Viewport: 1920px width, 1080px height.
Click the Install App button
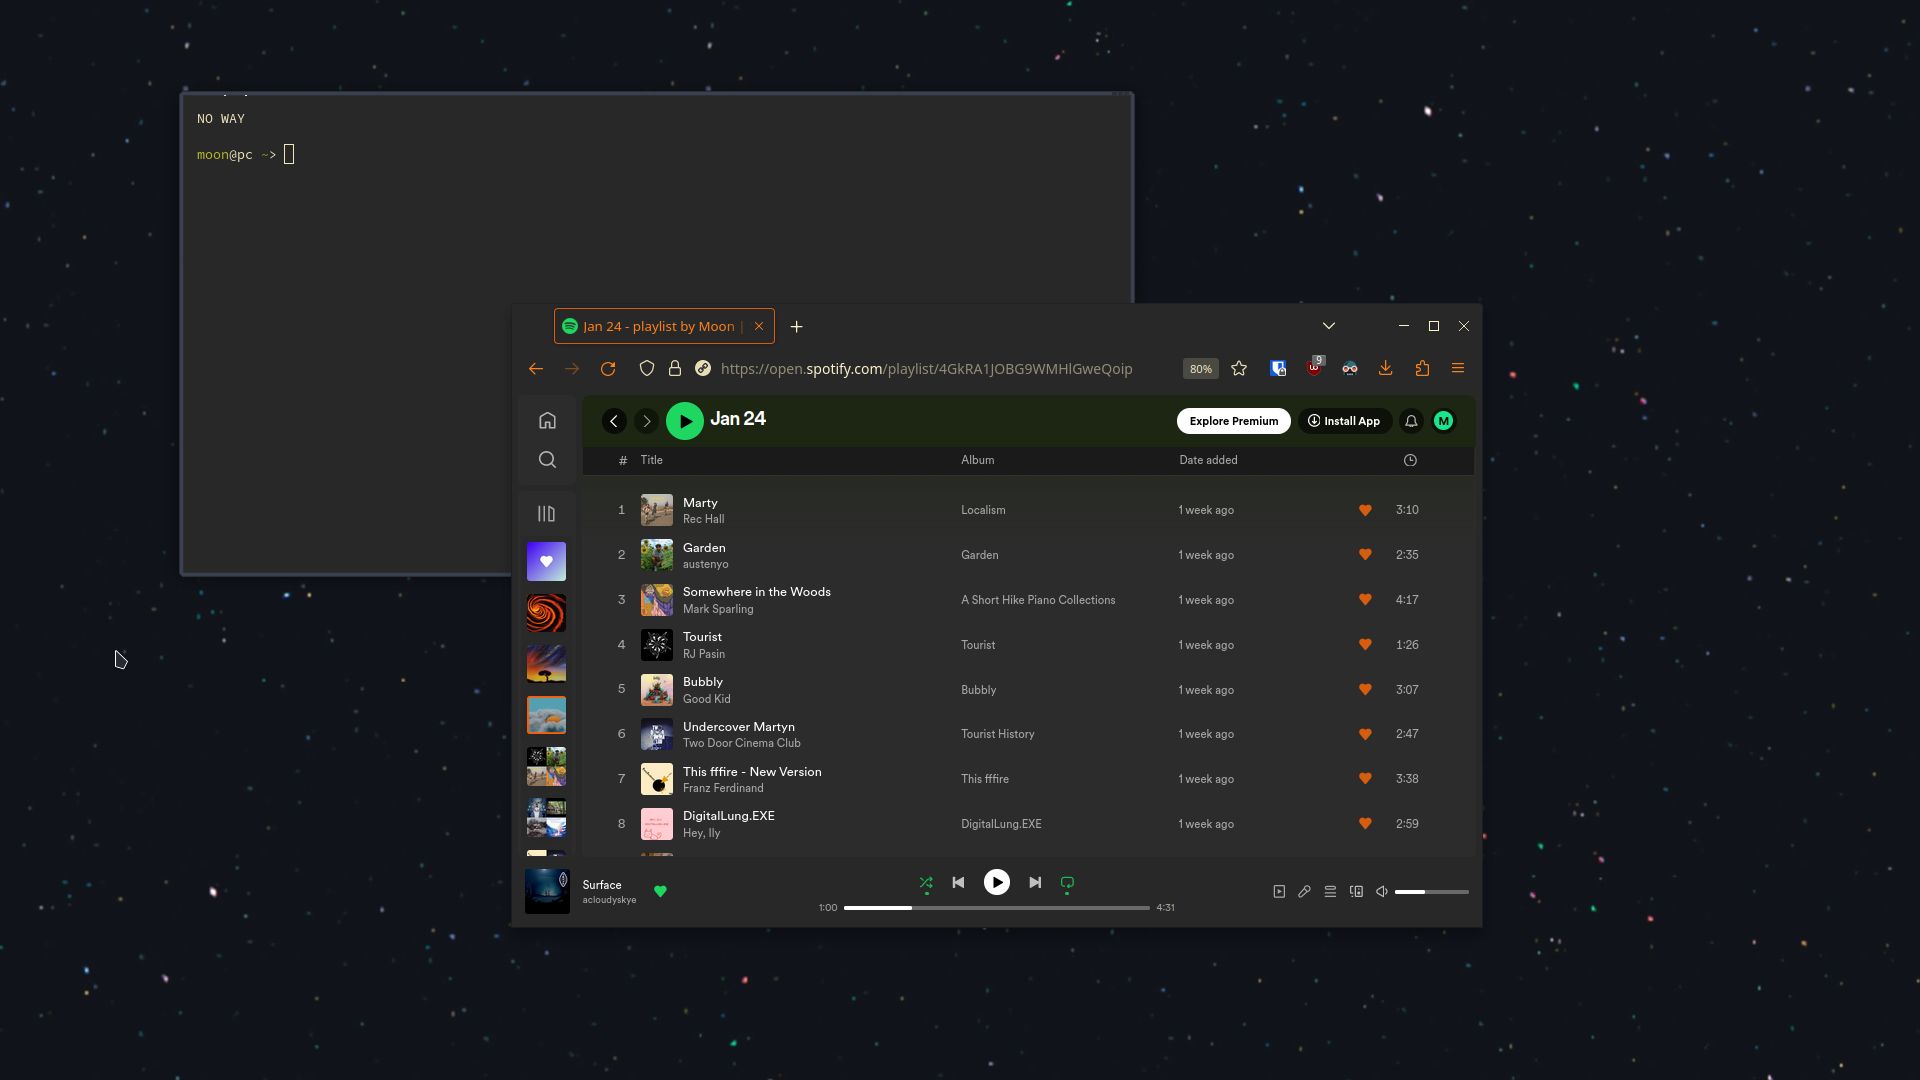point(1344,421)
